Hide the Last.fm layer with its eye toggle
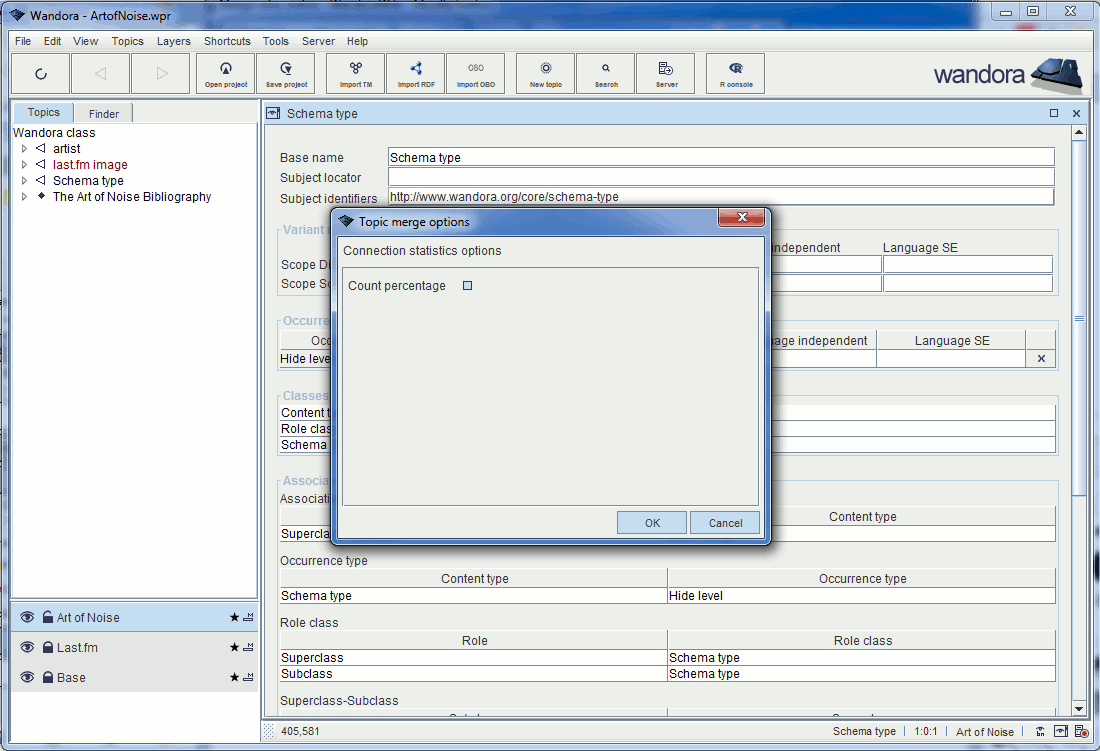 click(x=27, y=647)
